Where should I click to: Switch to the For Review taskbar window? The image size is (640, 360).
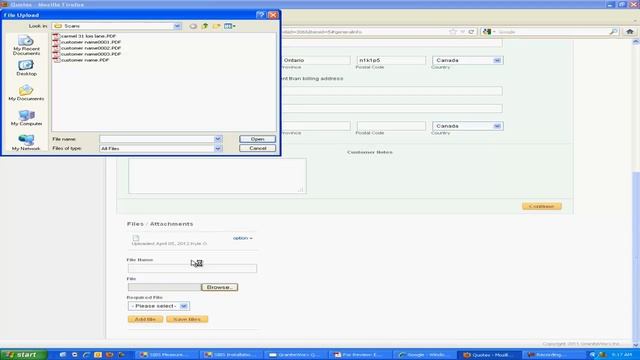361,355
